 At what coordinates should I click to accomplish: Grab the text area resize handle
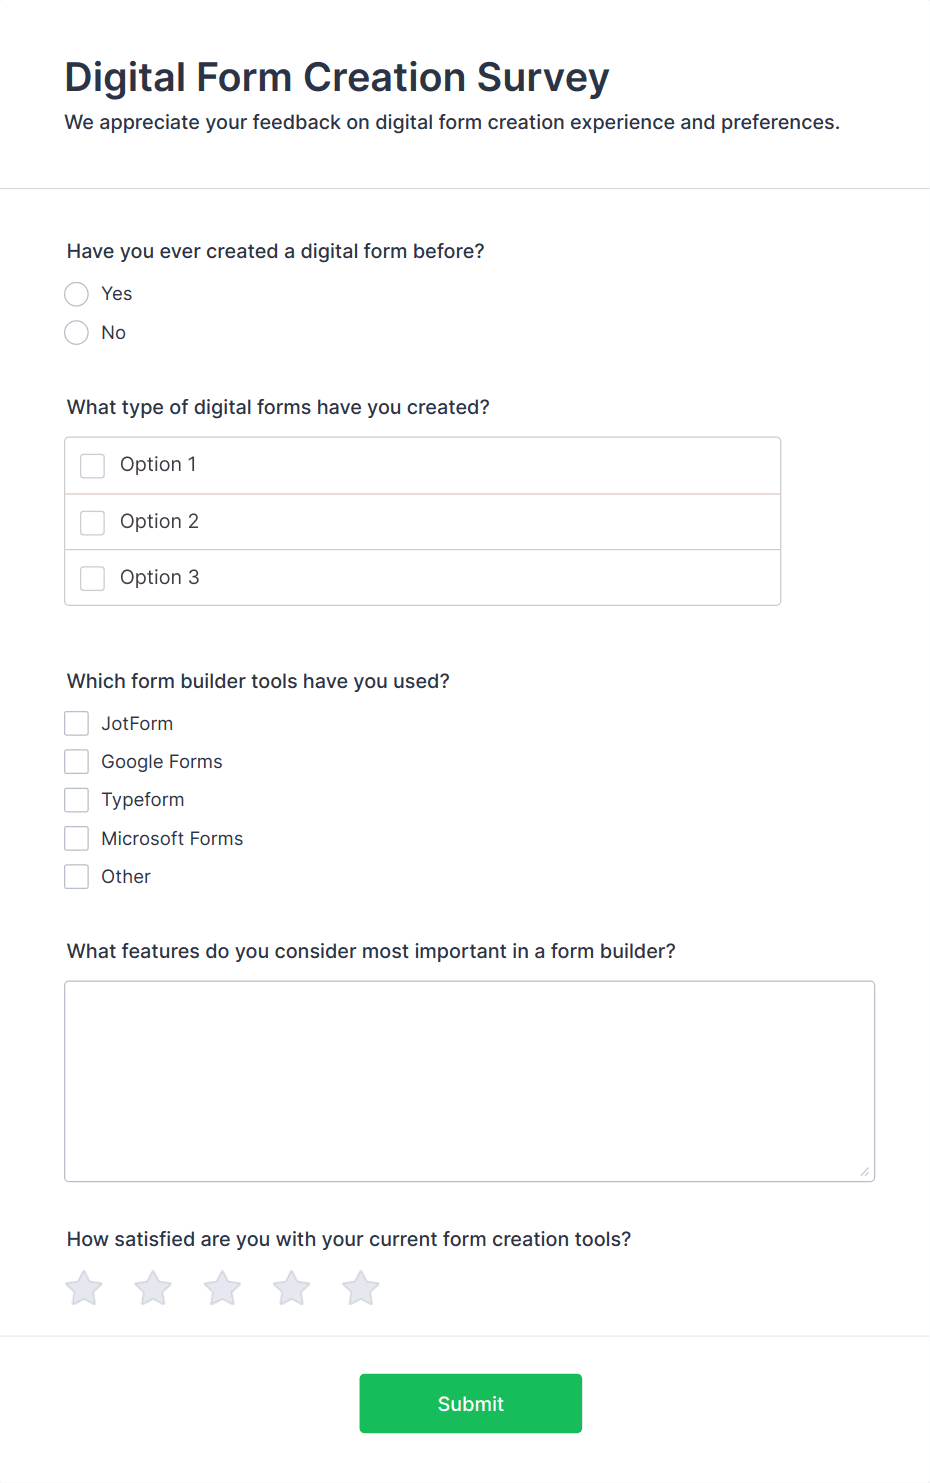865,1172
